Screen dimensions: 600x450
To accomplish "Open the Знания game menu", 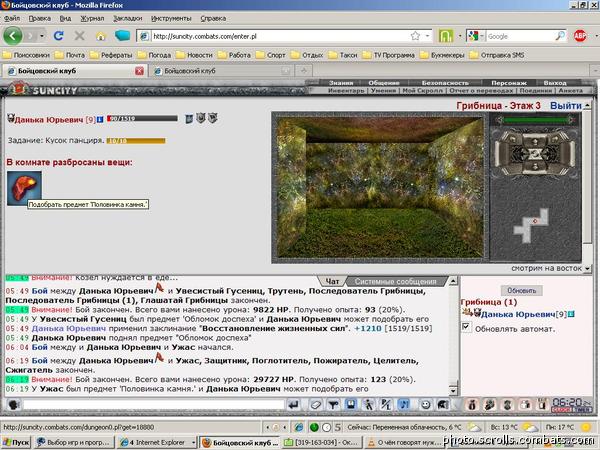I will pos(341,83).
